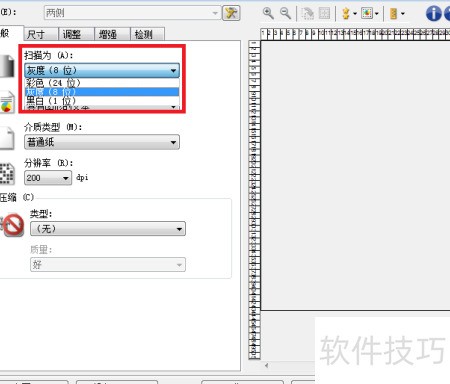Switch to the 尺寸 tab

[41, 34]
